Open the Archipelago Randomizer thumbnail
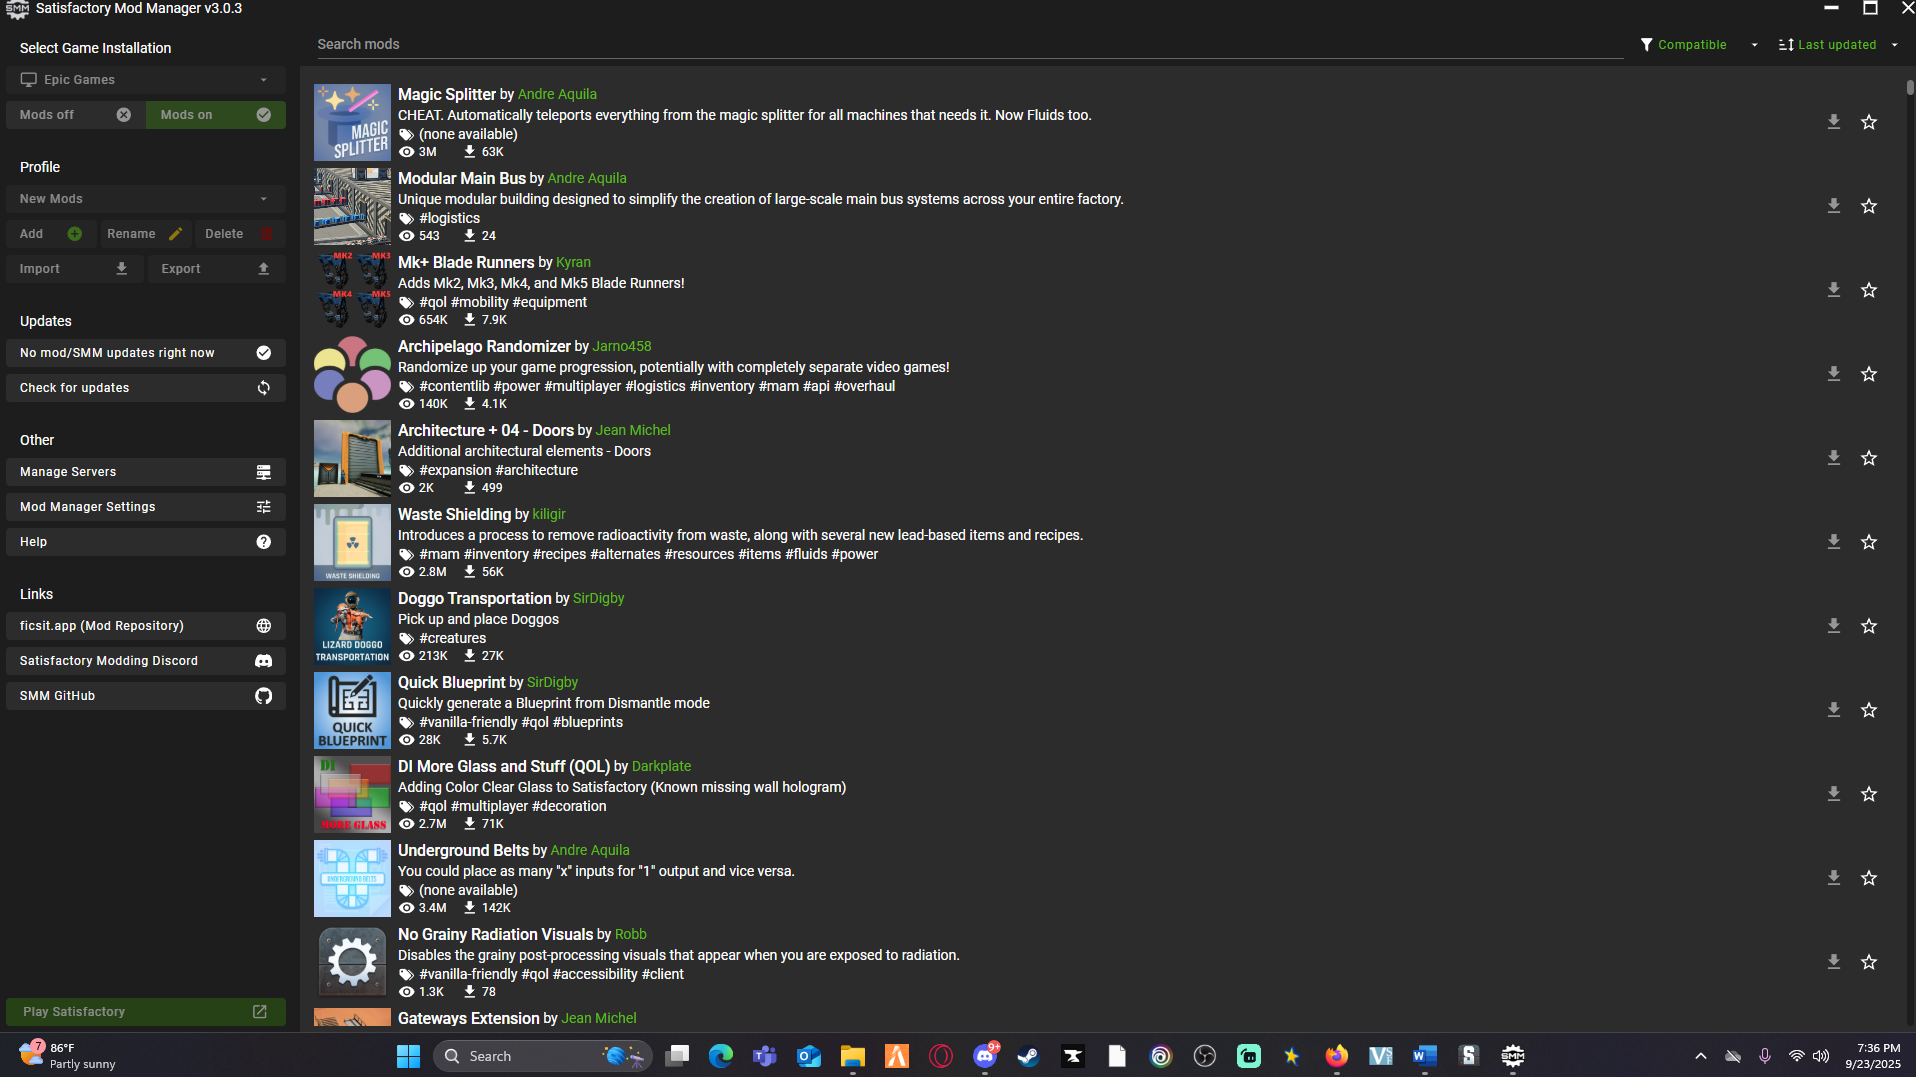Image resolution: width=1916 pixels, height=1077 pixels. [x=352, y=374]
